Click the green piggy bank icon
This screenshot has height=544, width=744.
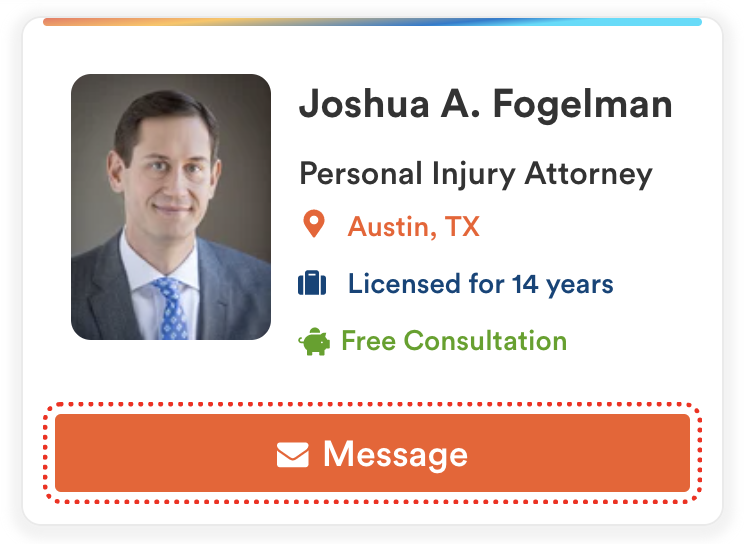coord(314,341)
